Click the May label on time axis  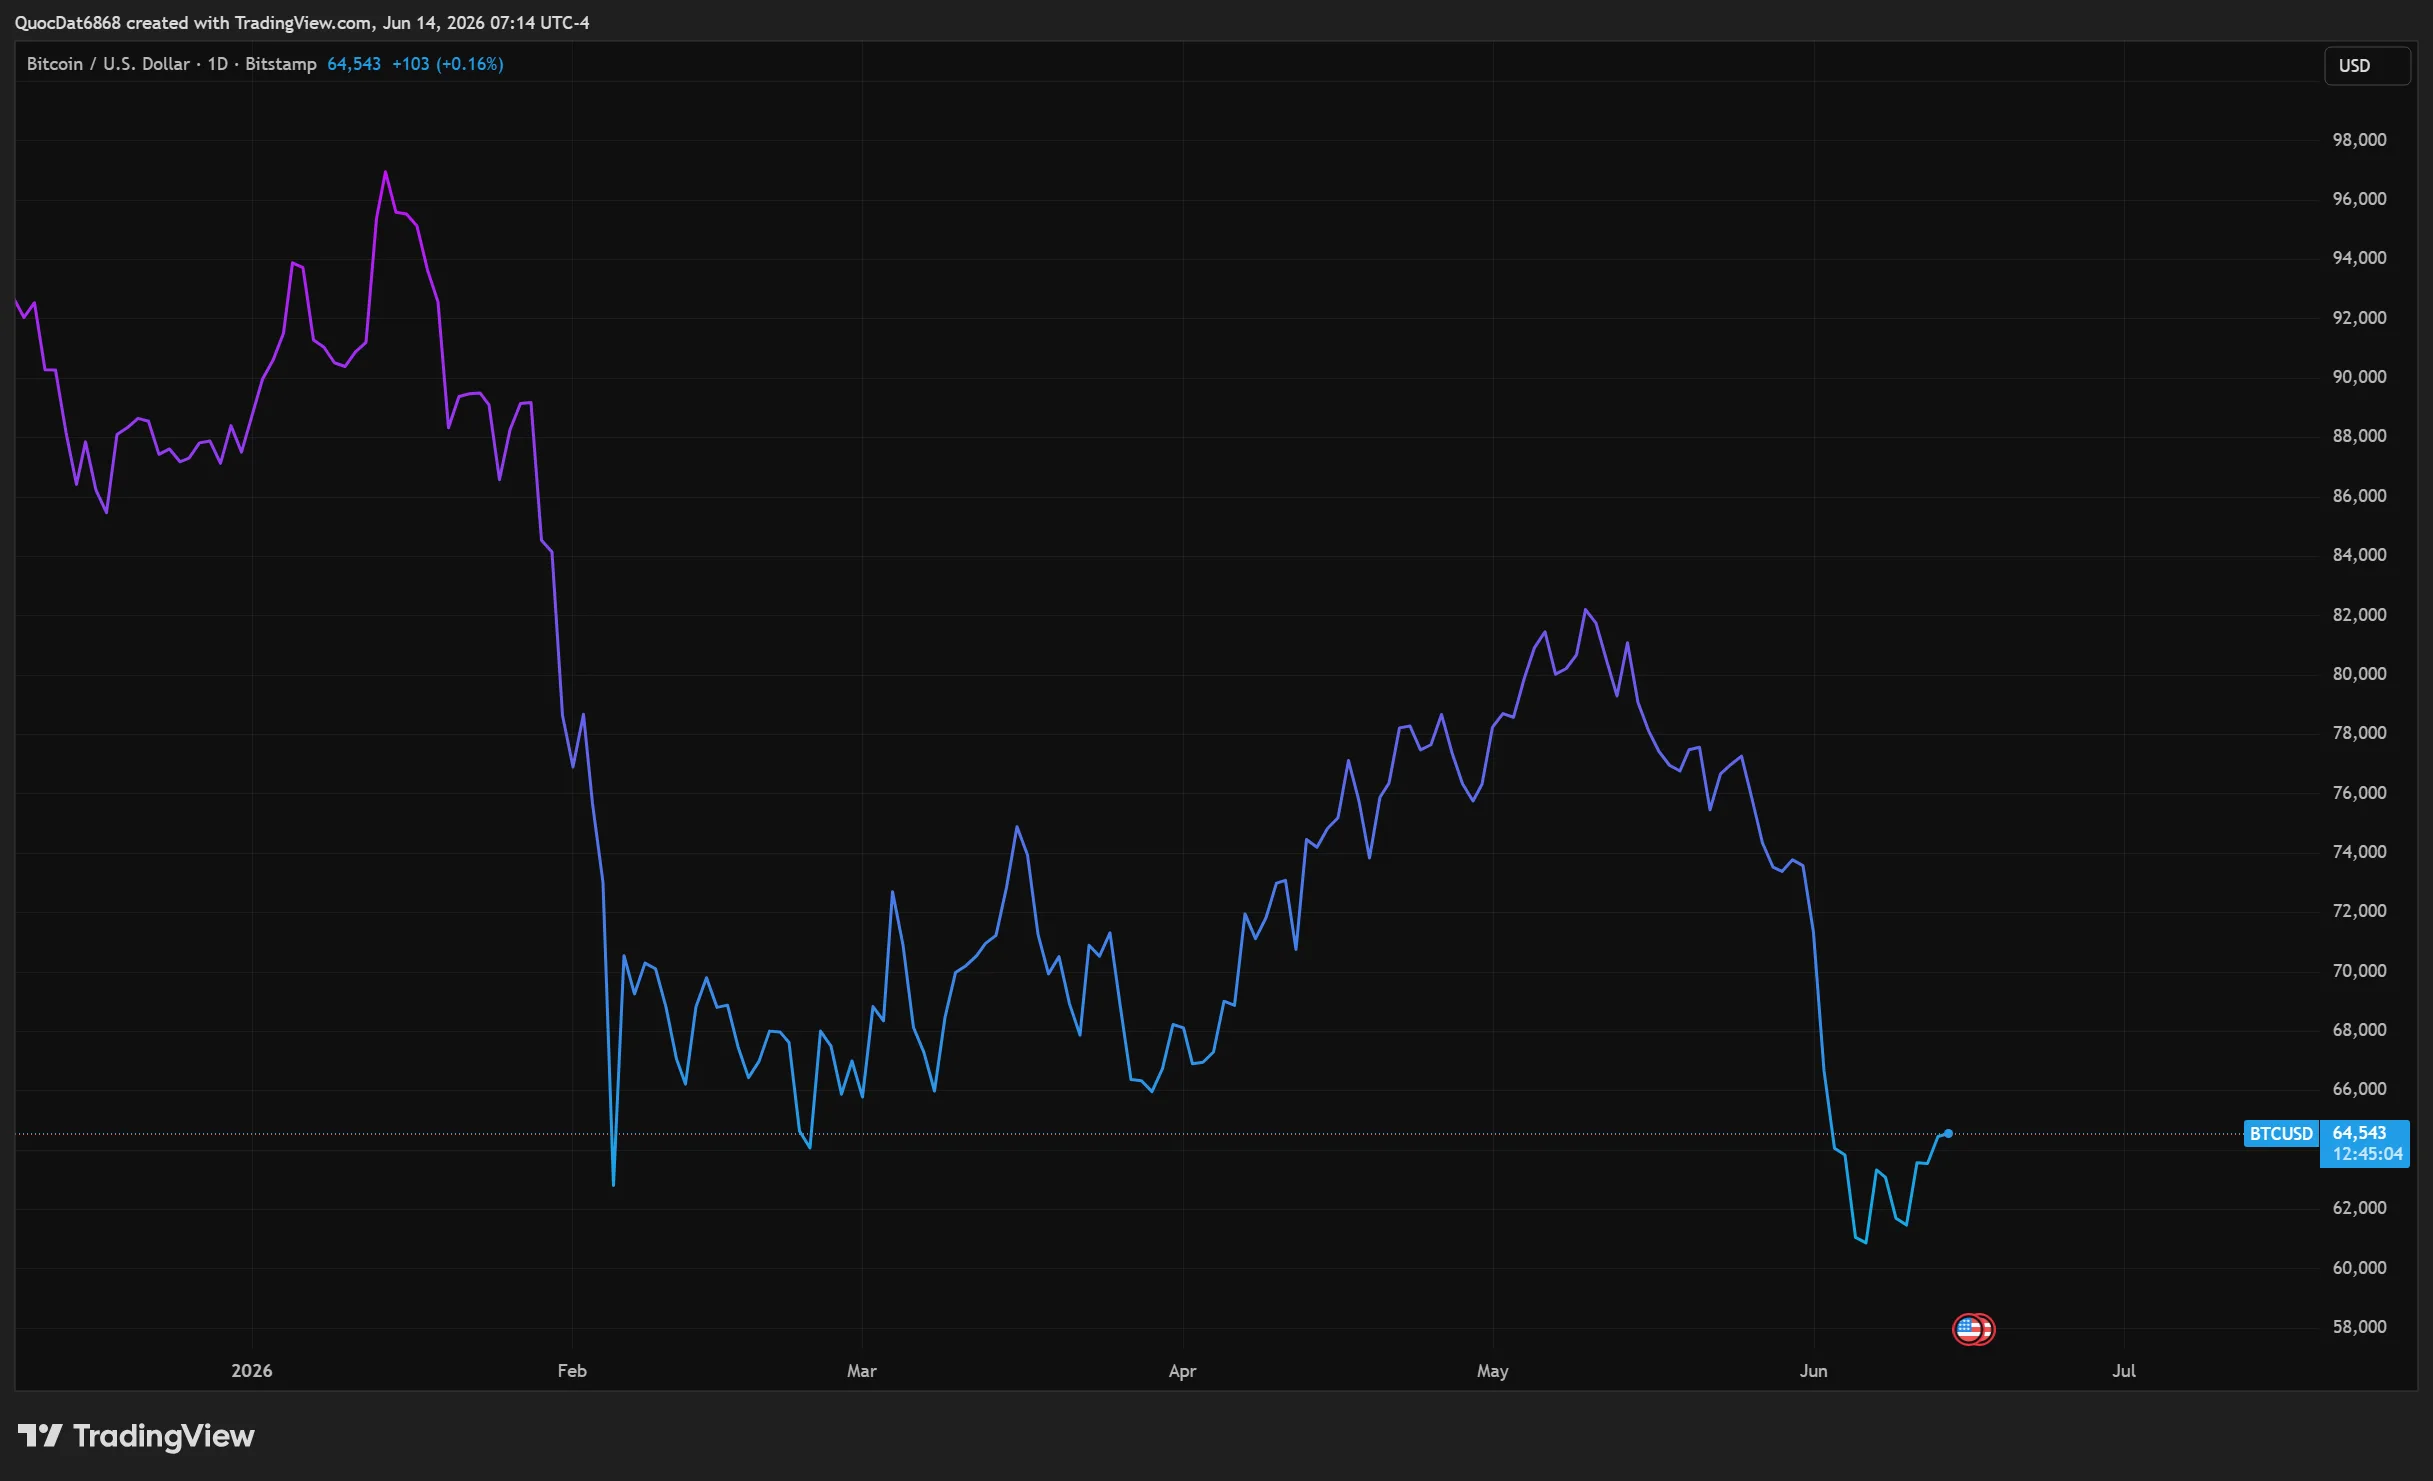tap(1492, 1371)
